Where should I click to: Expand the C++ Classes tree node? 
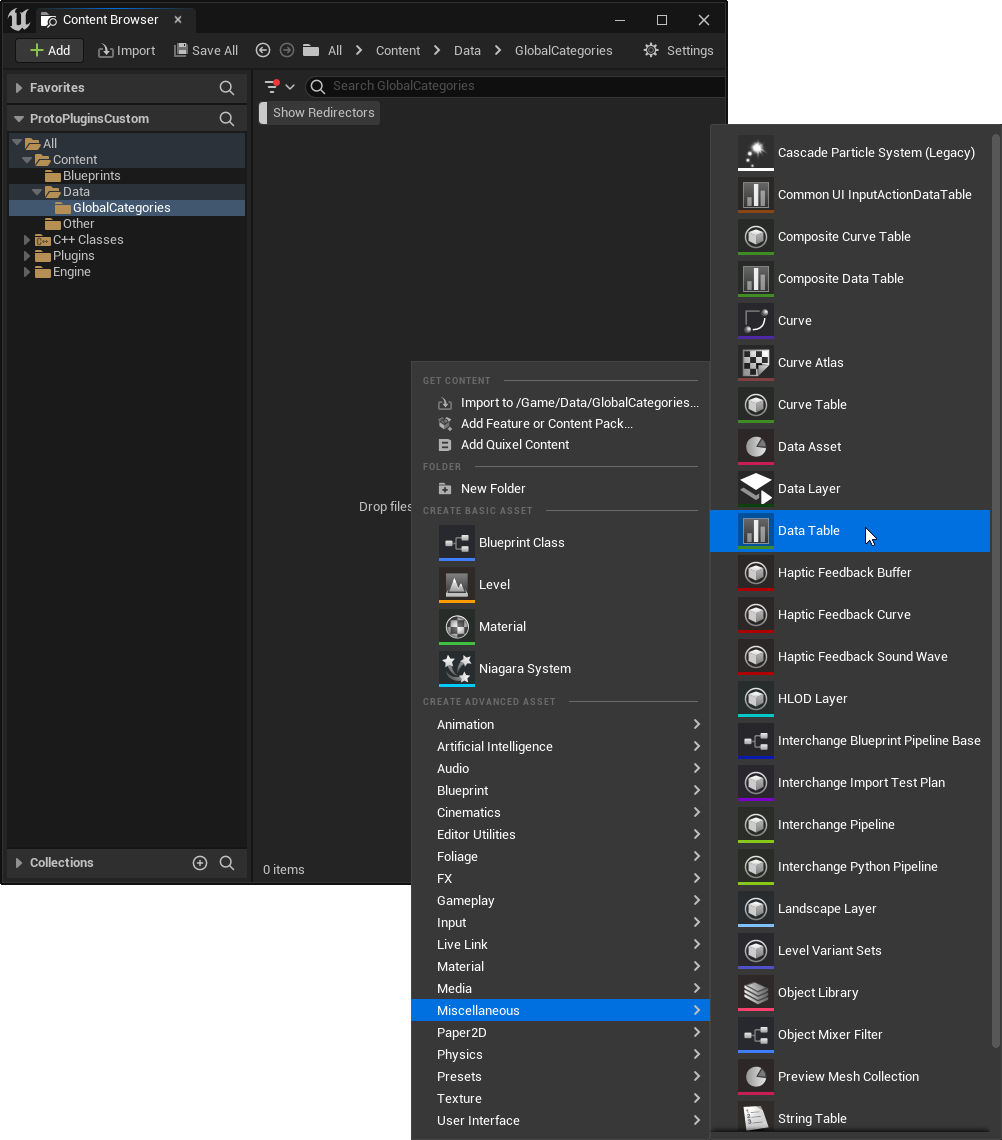[28, 240]
